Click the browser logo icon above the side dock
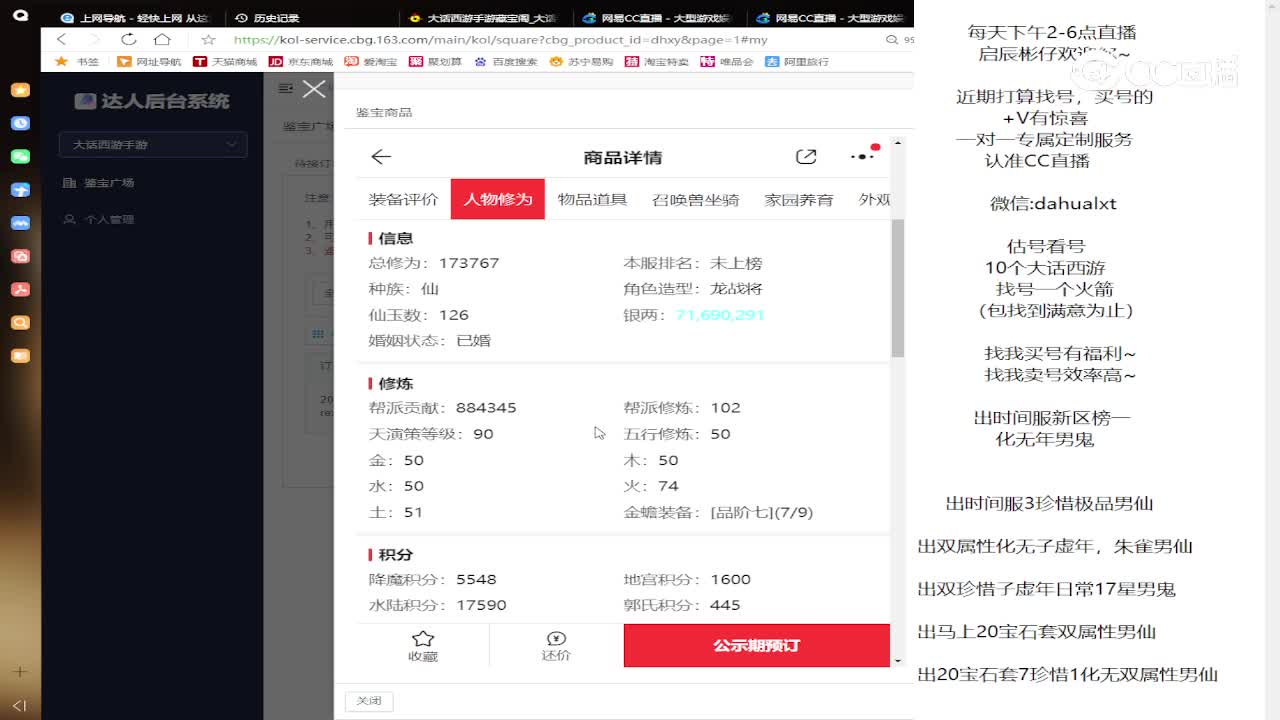Viewport: 1280px width, 720px height. [x=20, y=15]
